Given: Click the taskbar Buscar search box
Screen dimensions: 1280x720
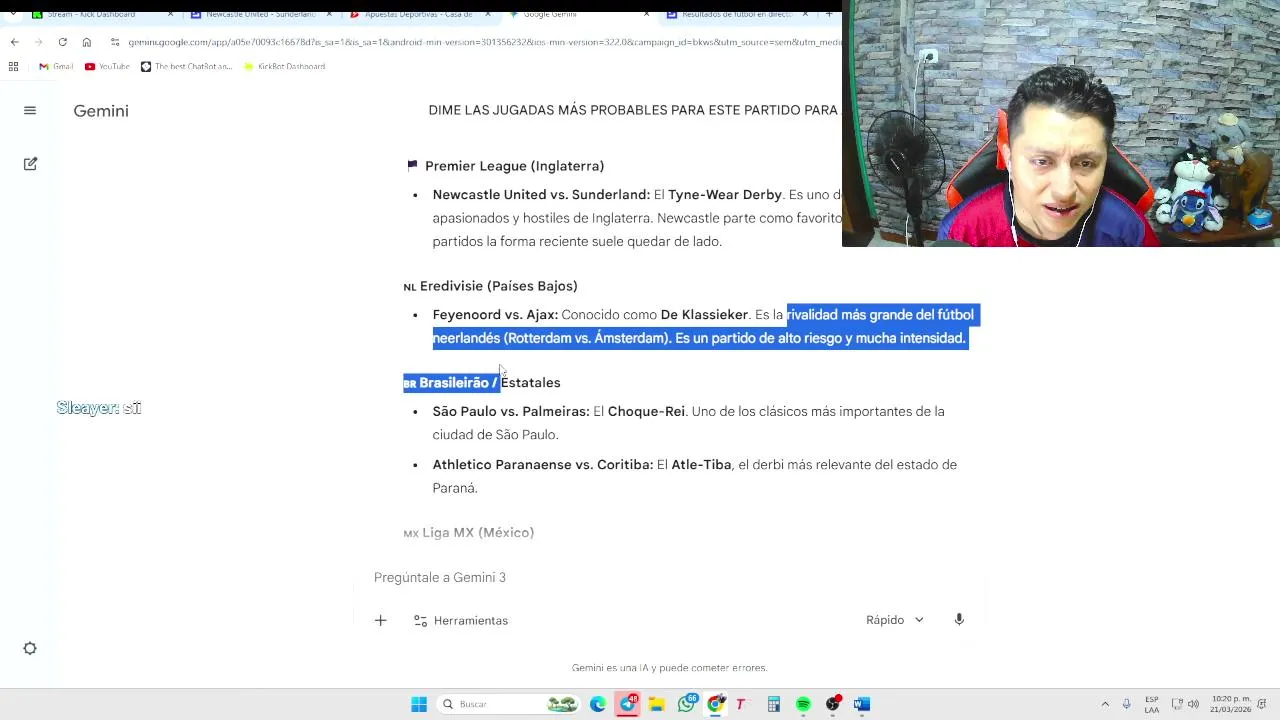Looking at the screenshot, I should 510,704.
